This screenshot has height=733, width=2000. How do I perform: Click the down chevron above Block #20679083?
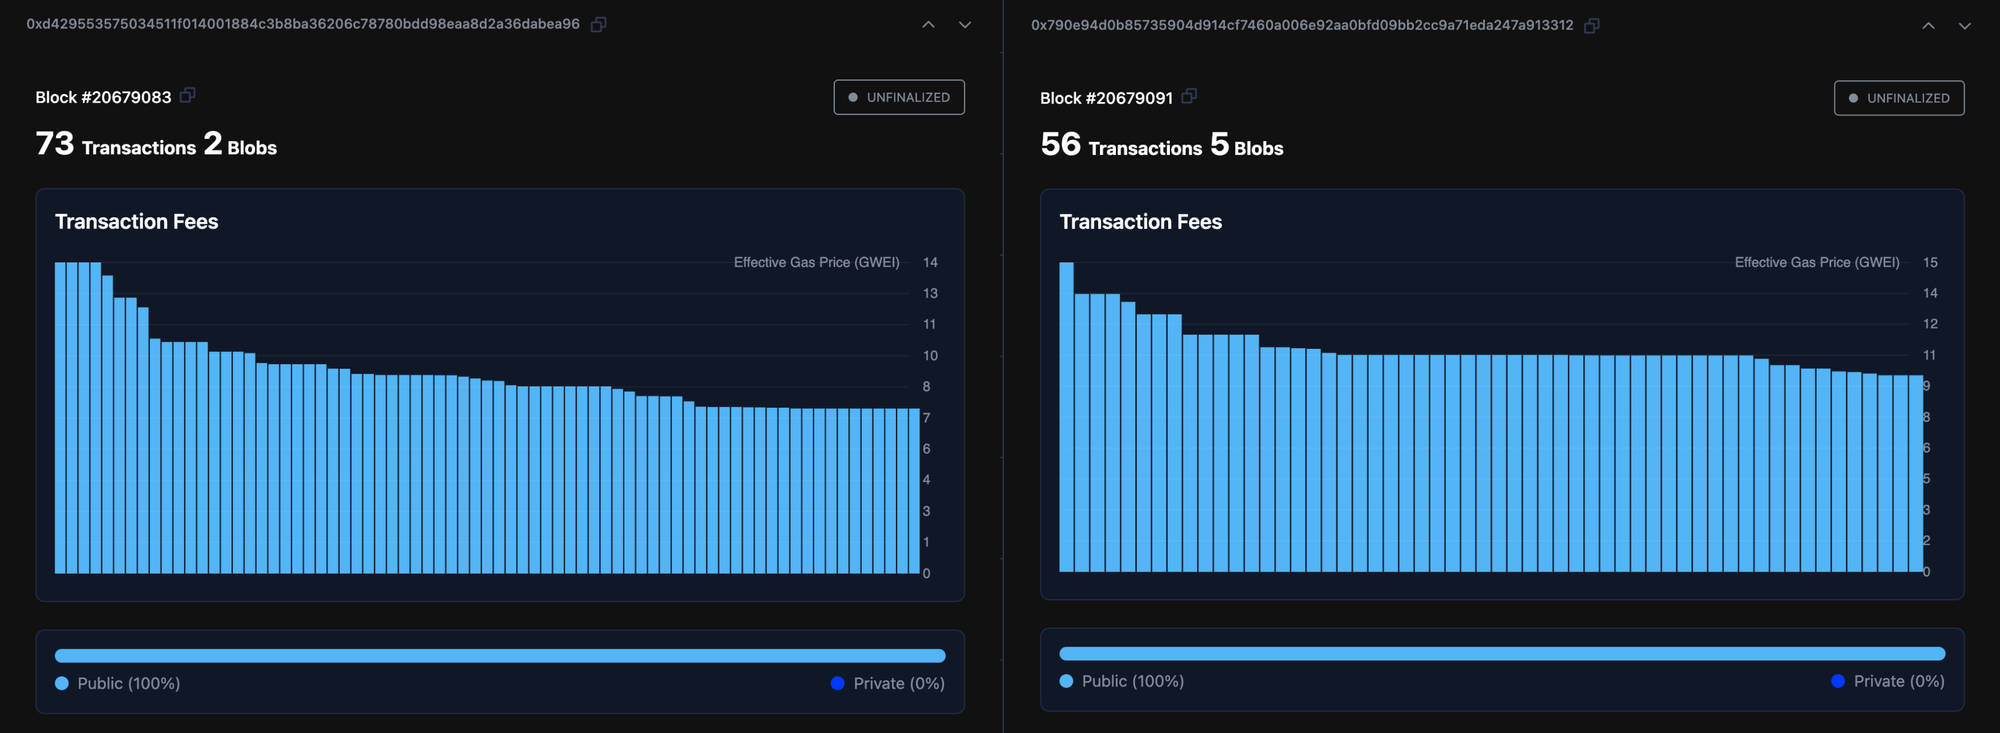[x=965, y=25]
